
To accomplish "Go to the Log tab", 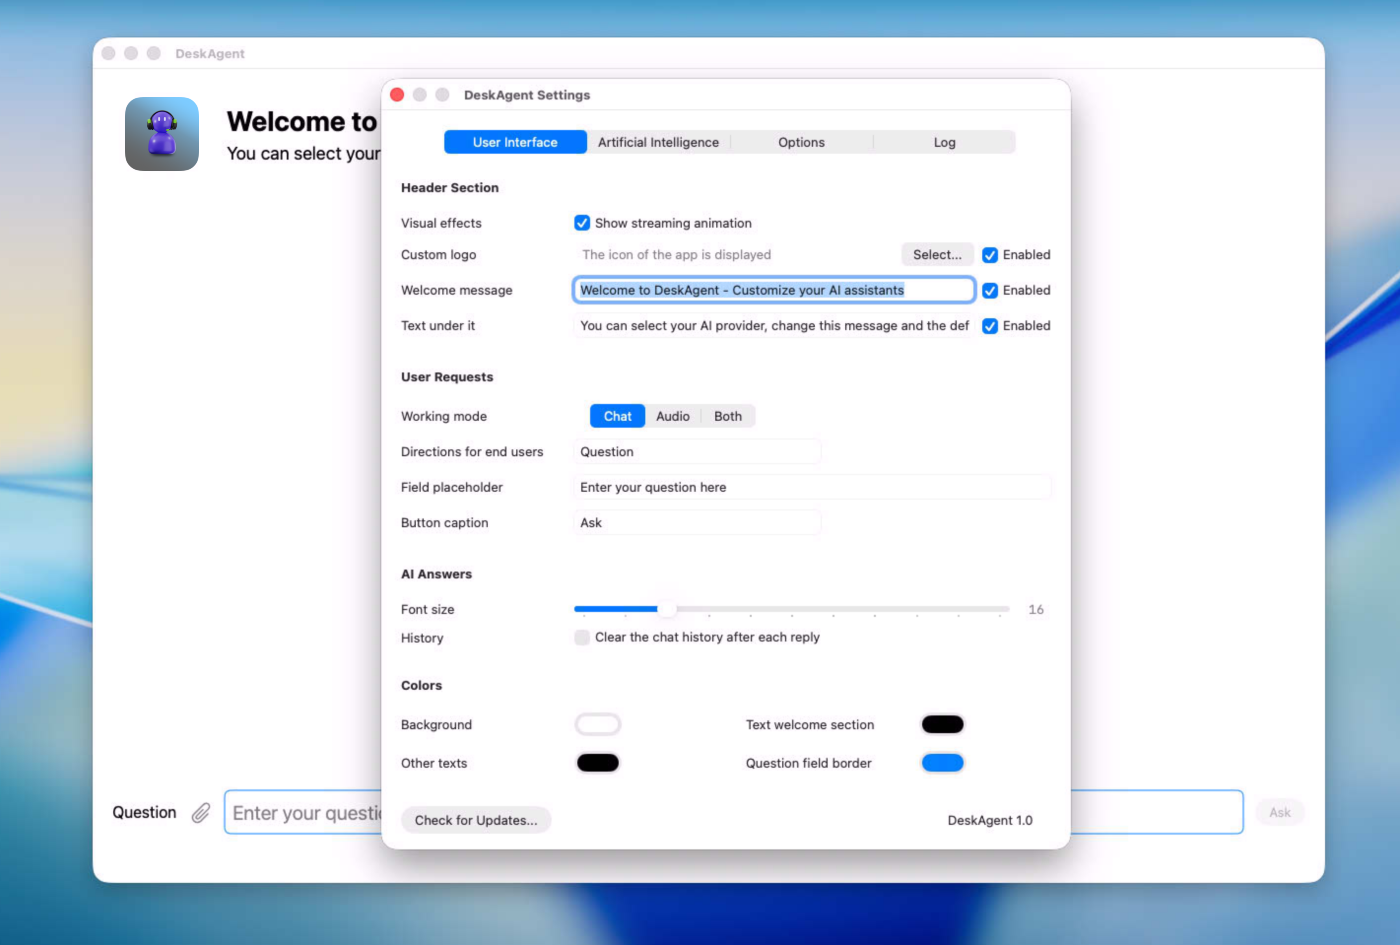I will 944,143.
